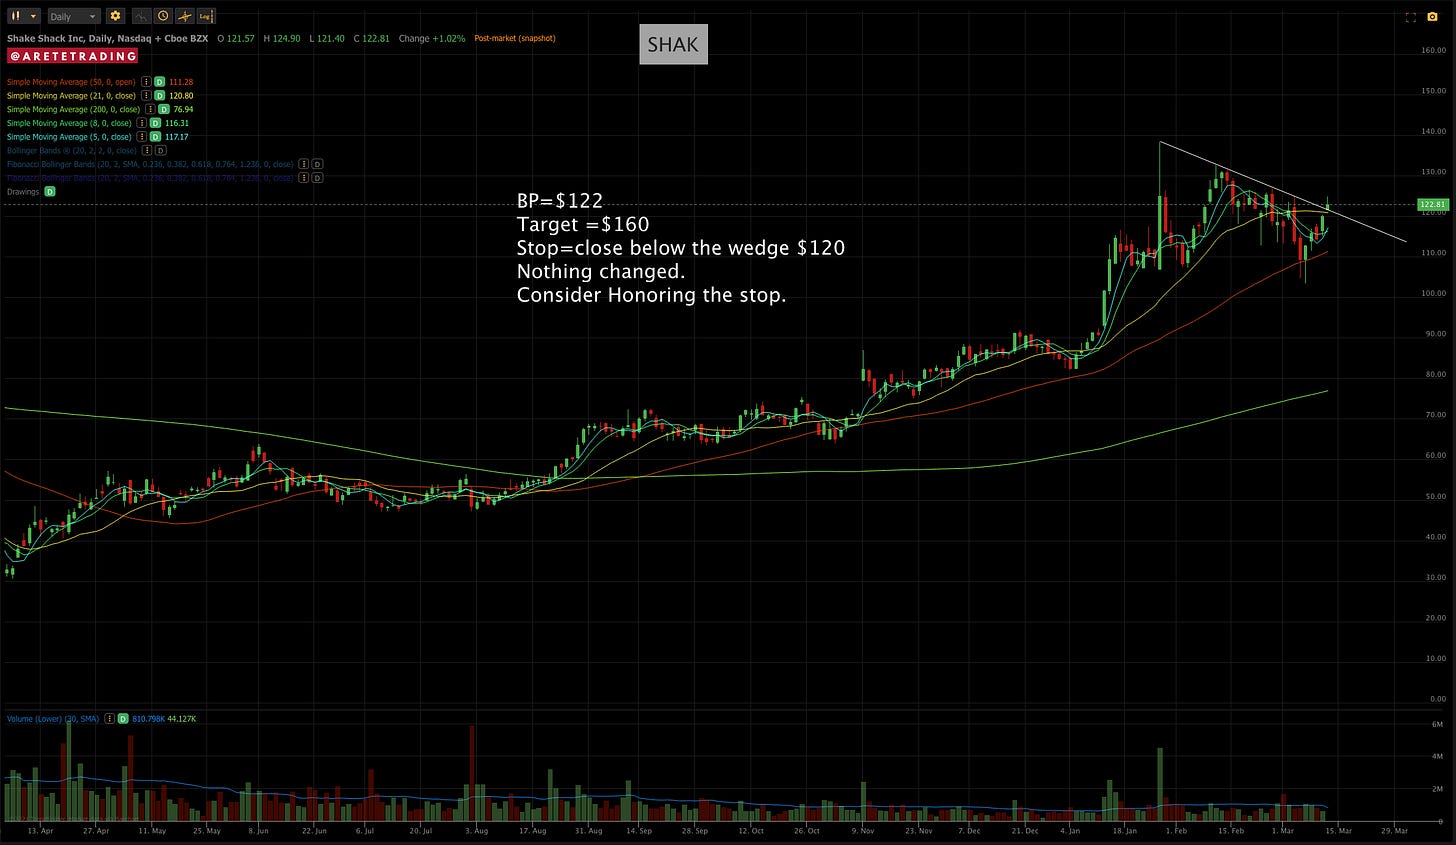
Task: Toggle D visibility for SMA 50 study
Action: [x=159, y=82]
